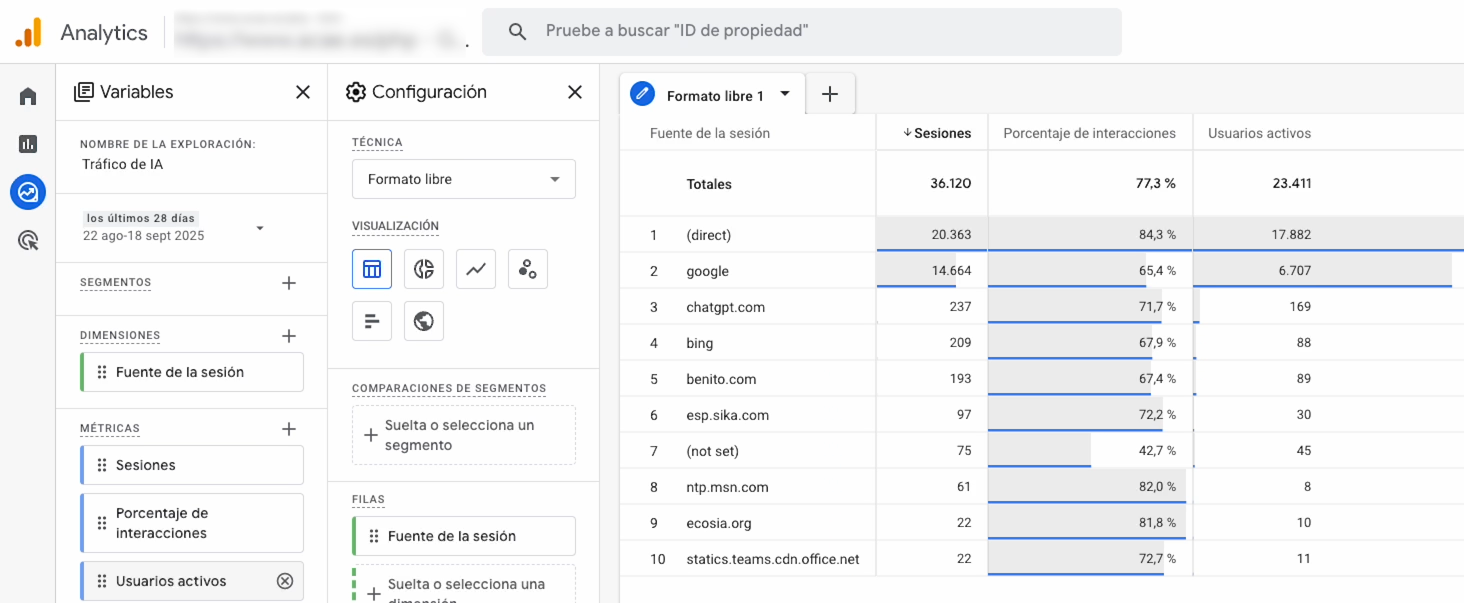Expand the date range selector

[260, 228]
